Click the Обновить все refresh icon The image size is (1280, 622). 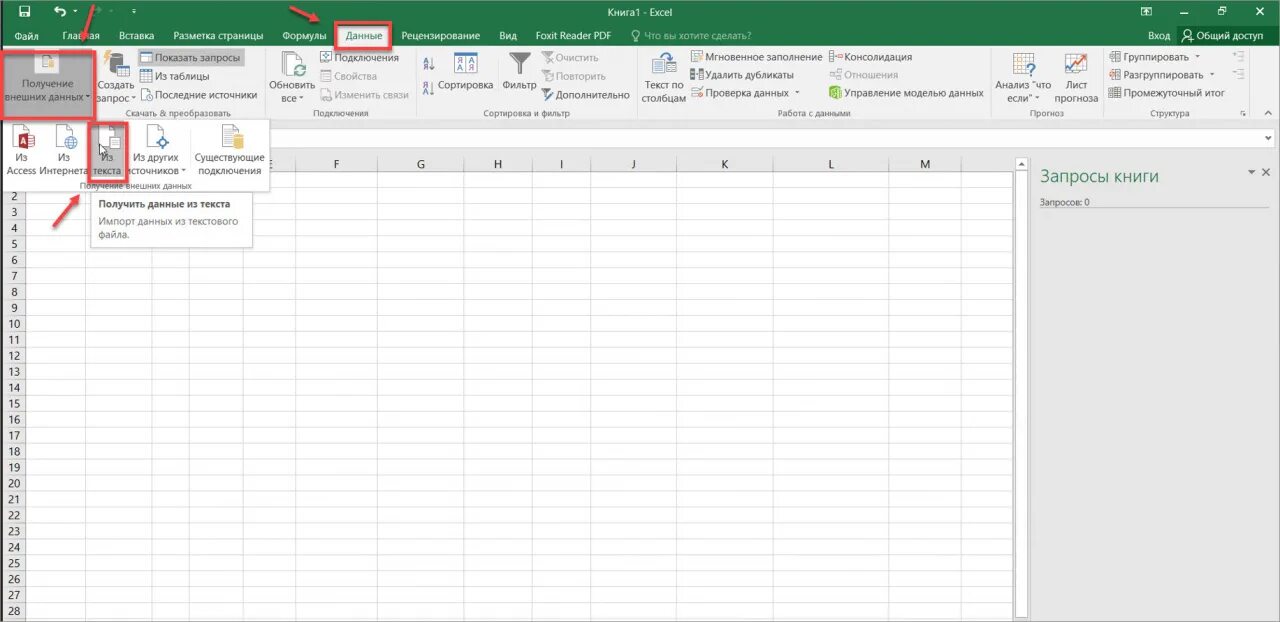point(292,66)
